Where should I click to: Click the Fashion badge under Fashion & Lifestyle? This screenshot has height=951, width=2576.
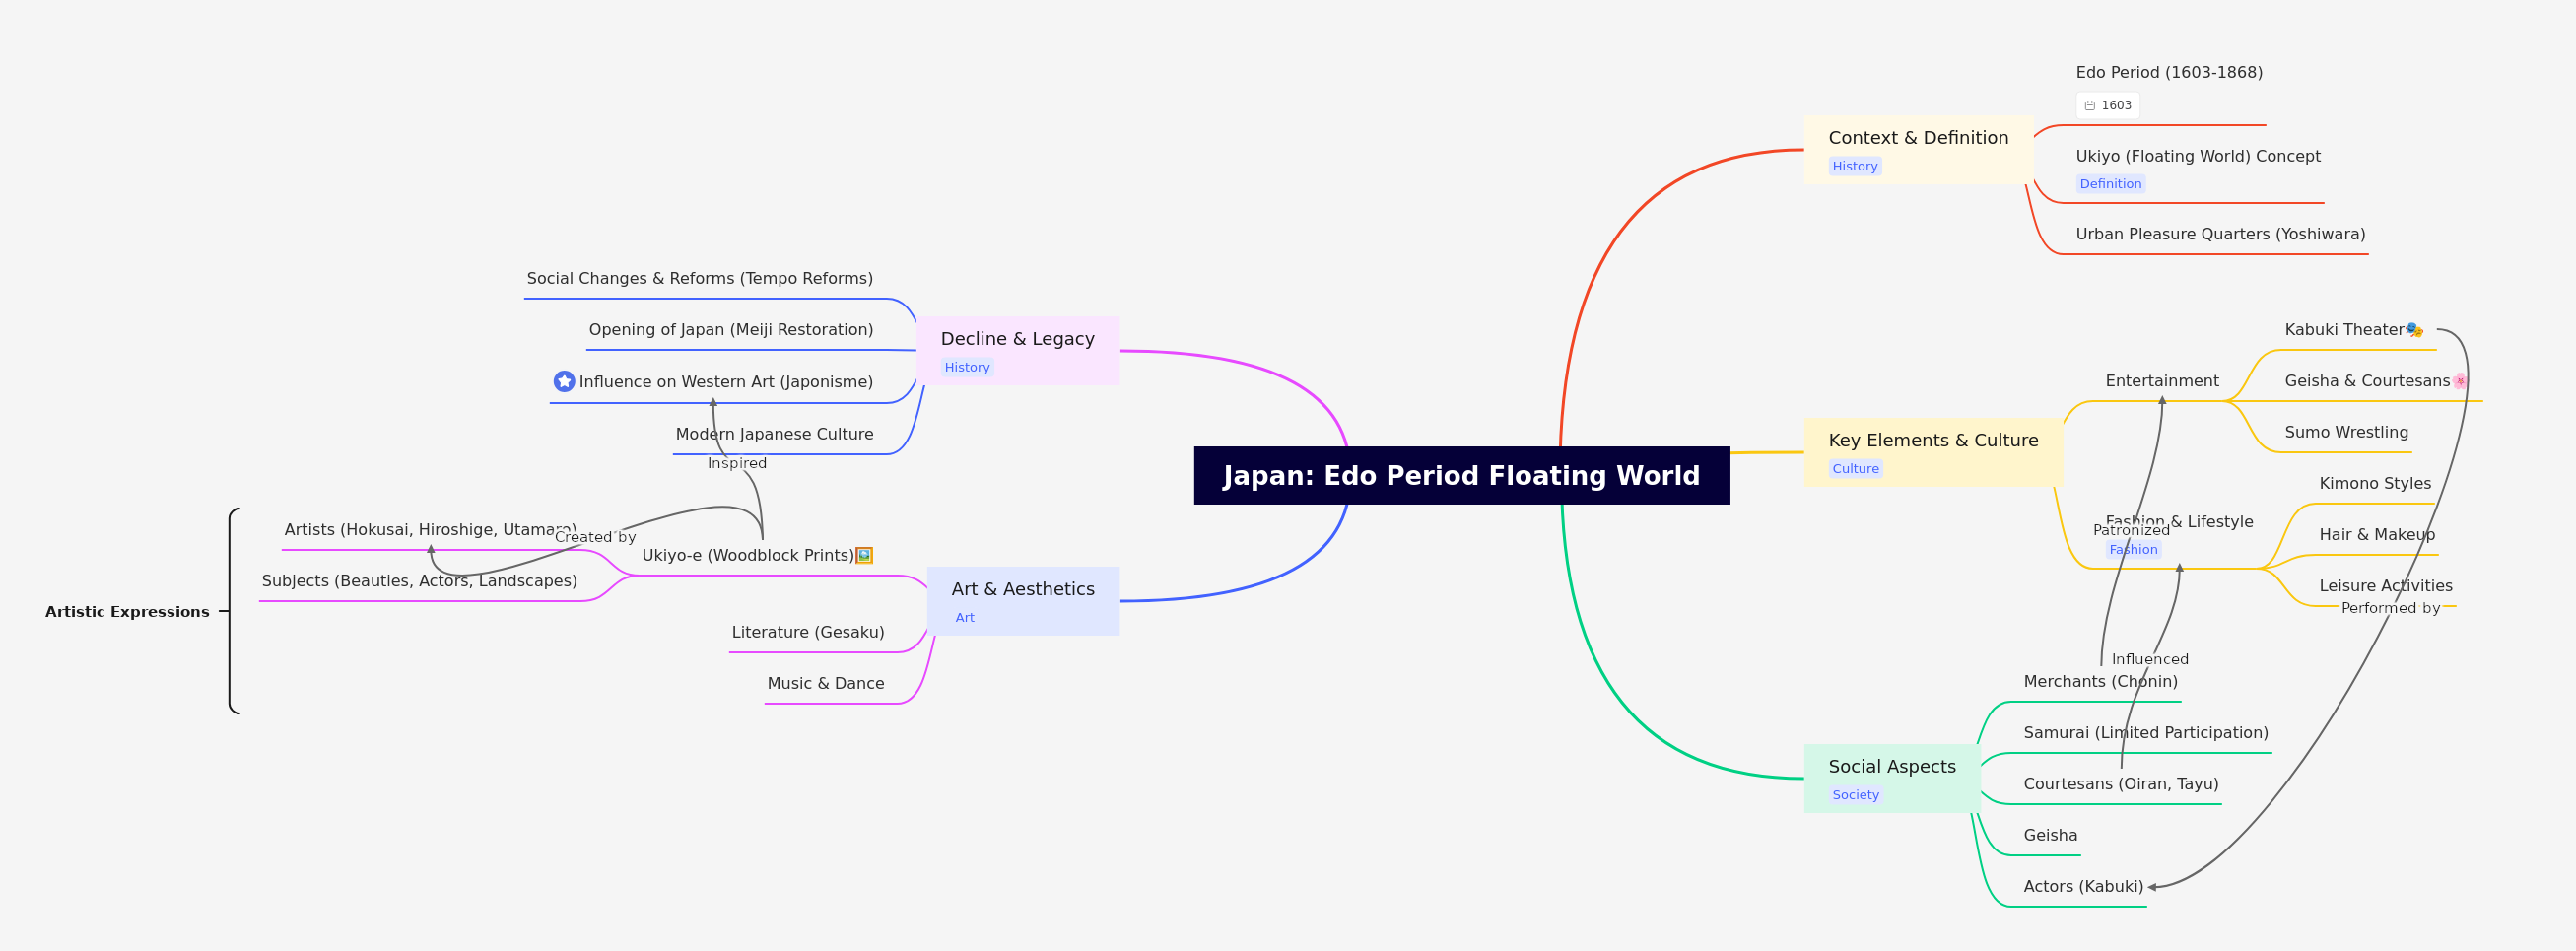point(2134,549)
